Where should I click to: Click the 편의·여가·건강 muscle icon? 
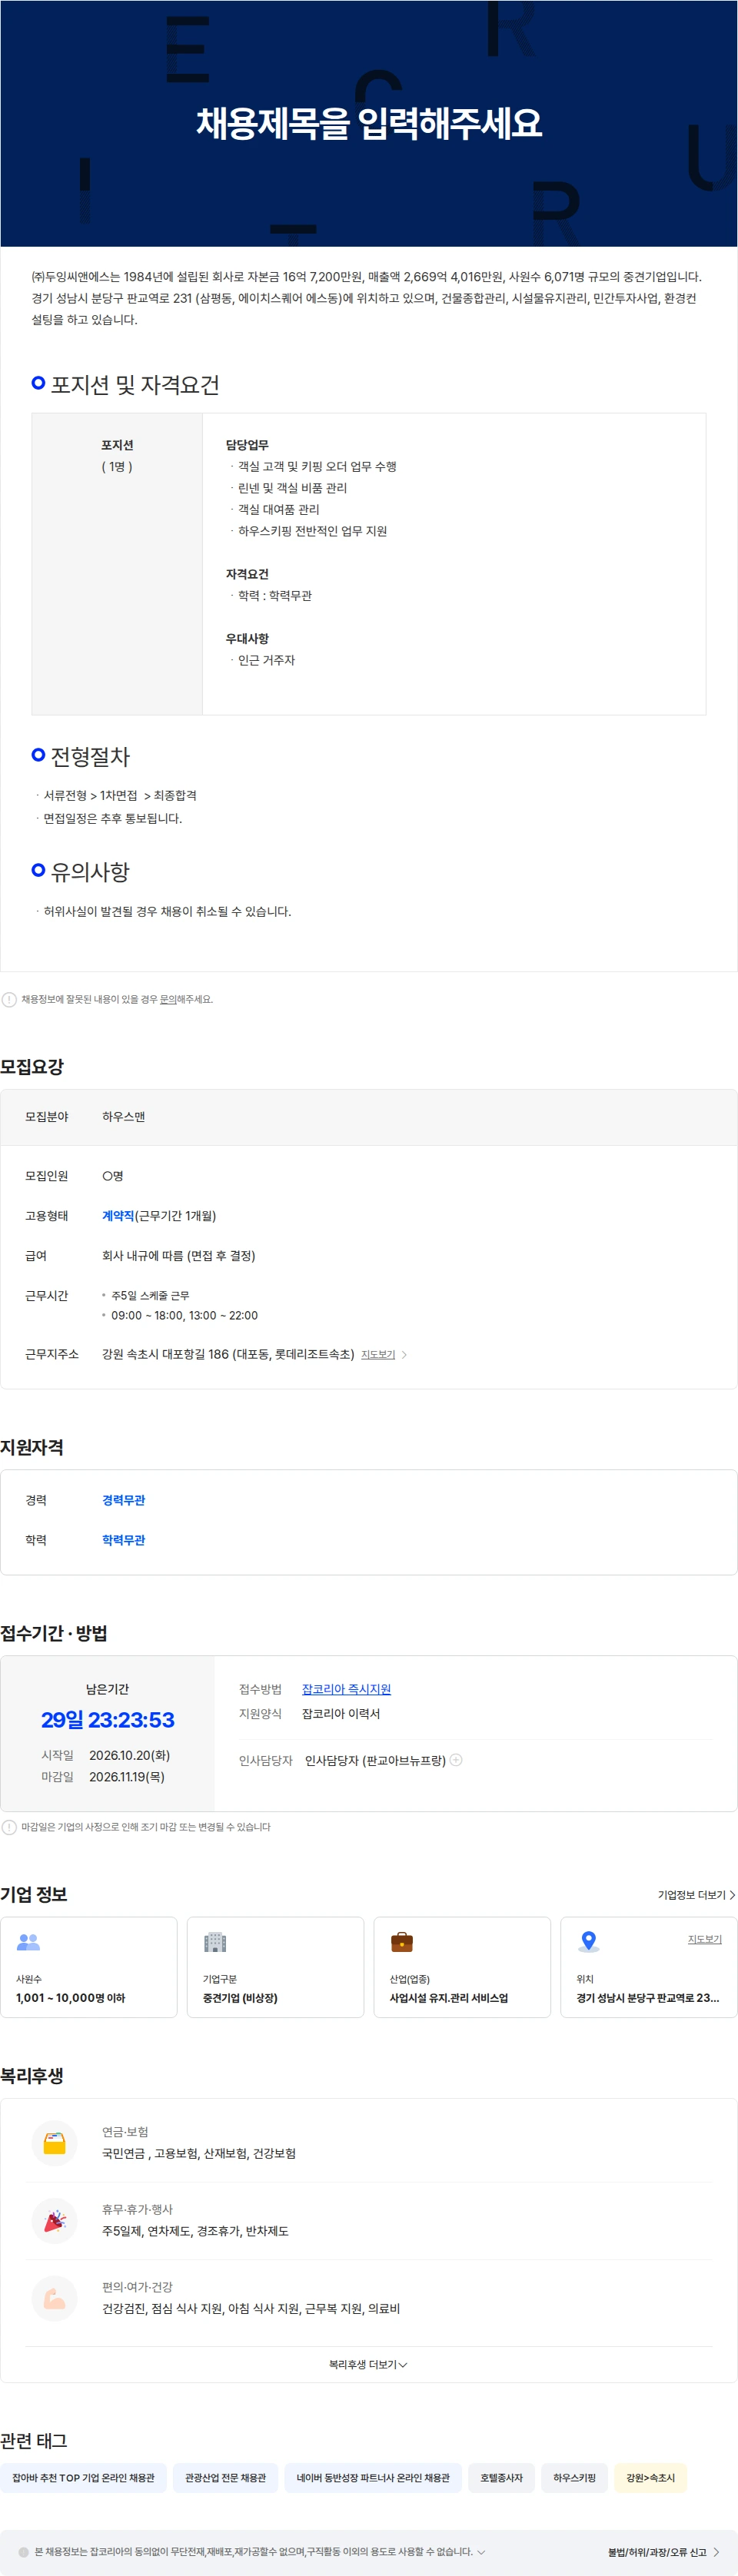click(x=54, y=2299)
